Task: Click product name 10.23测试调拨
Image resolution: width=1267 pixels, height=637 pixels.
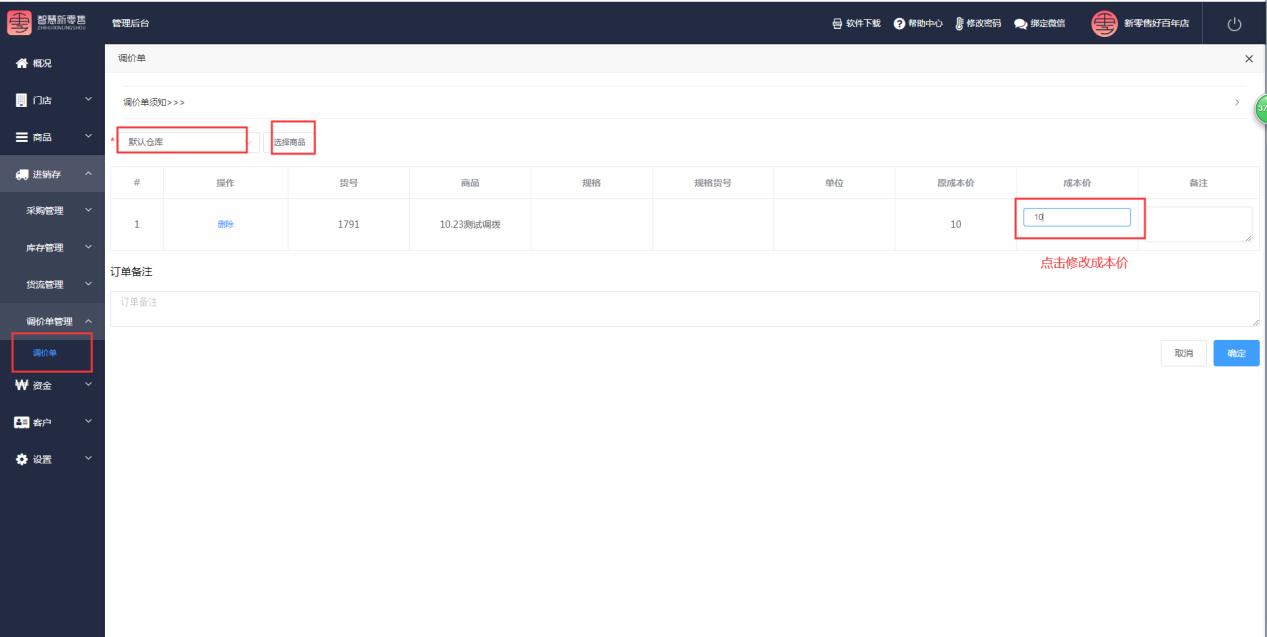Action: [470, 224]
